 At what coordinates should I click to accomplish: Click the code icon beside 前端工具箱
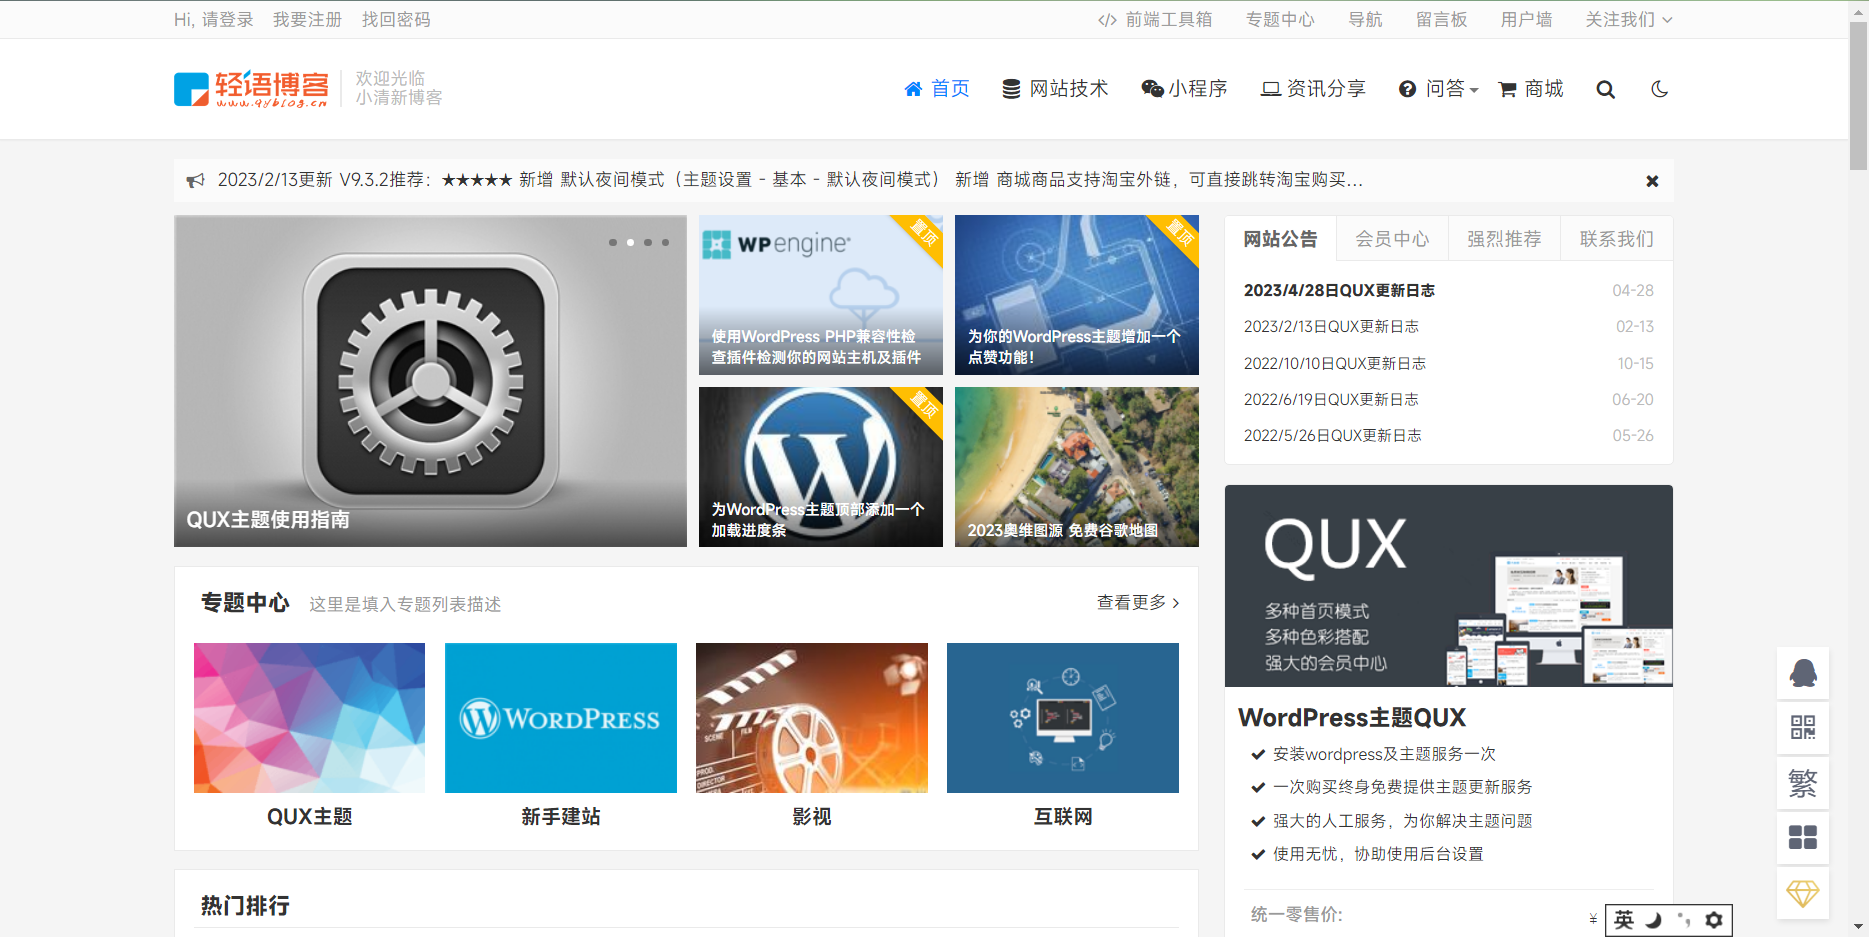pos(1105,18)
